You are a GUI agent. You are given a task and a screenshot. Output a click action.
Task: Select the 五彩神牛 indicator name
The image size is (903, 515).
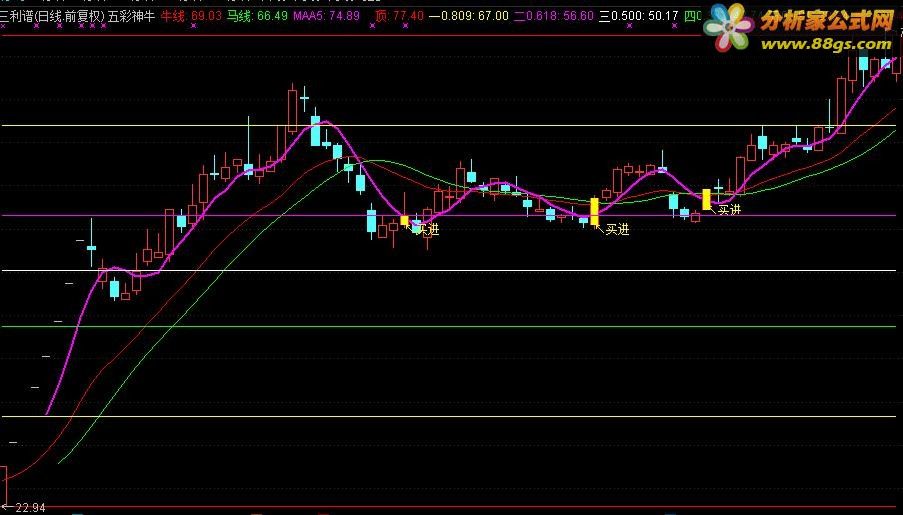tap(131, 16)
